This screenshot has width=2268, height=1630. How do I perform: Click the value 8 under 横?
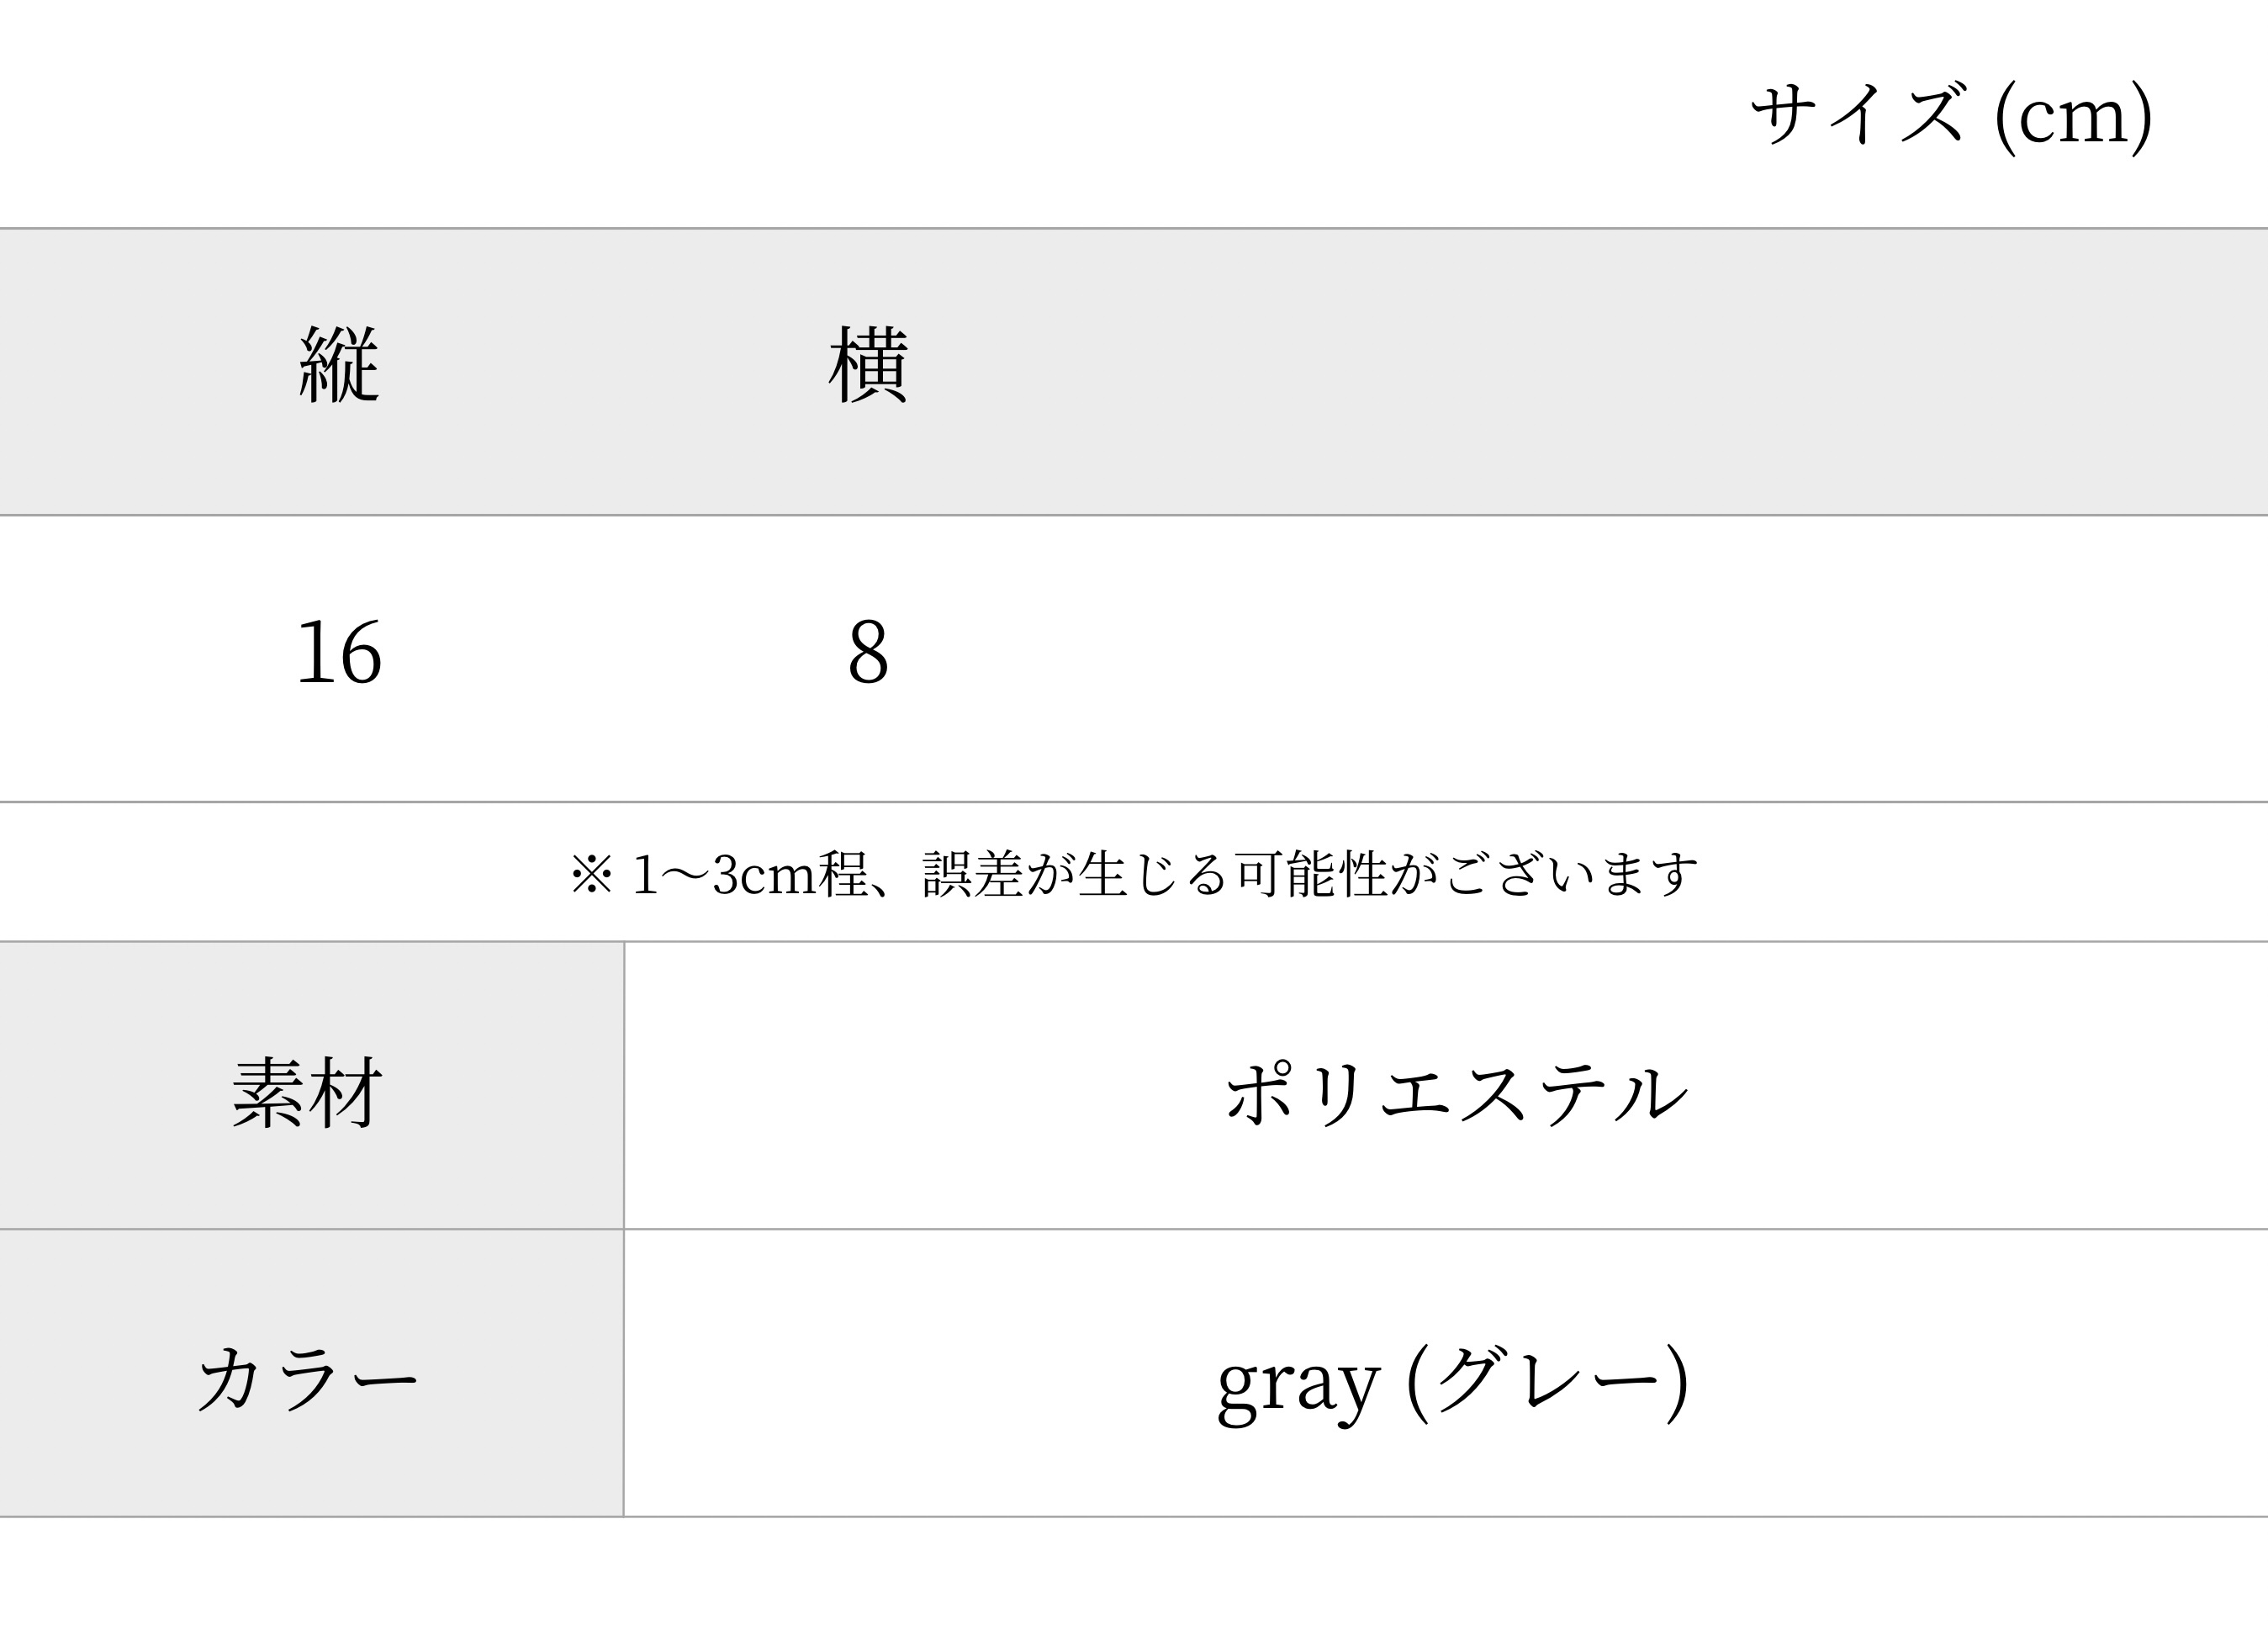pyautogui.click(x=868, y=652)
